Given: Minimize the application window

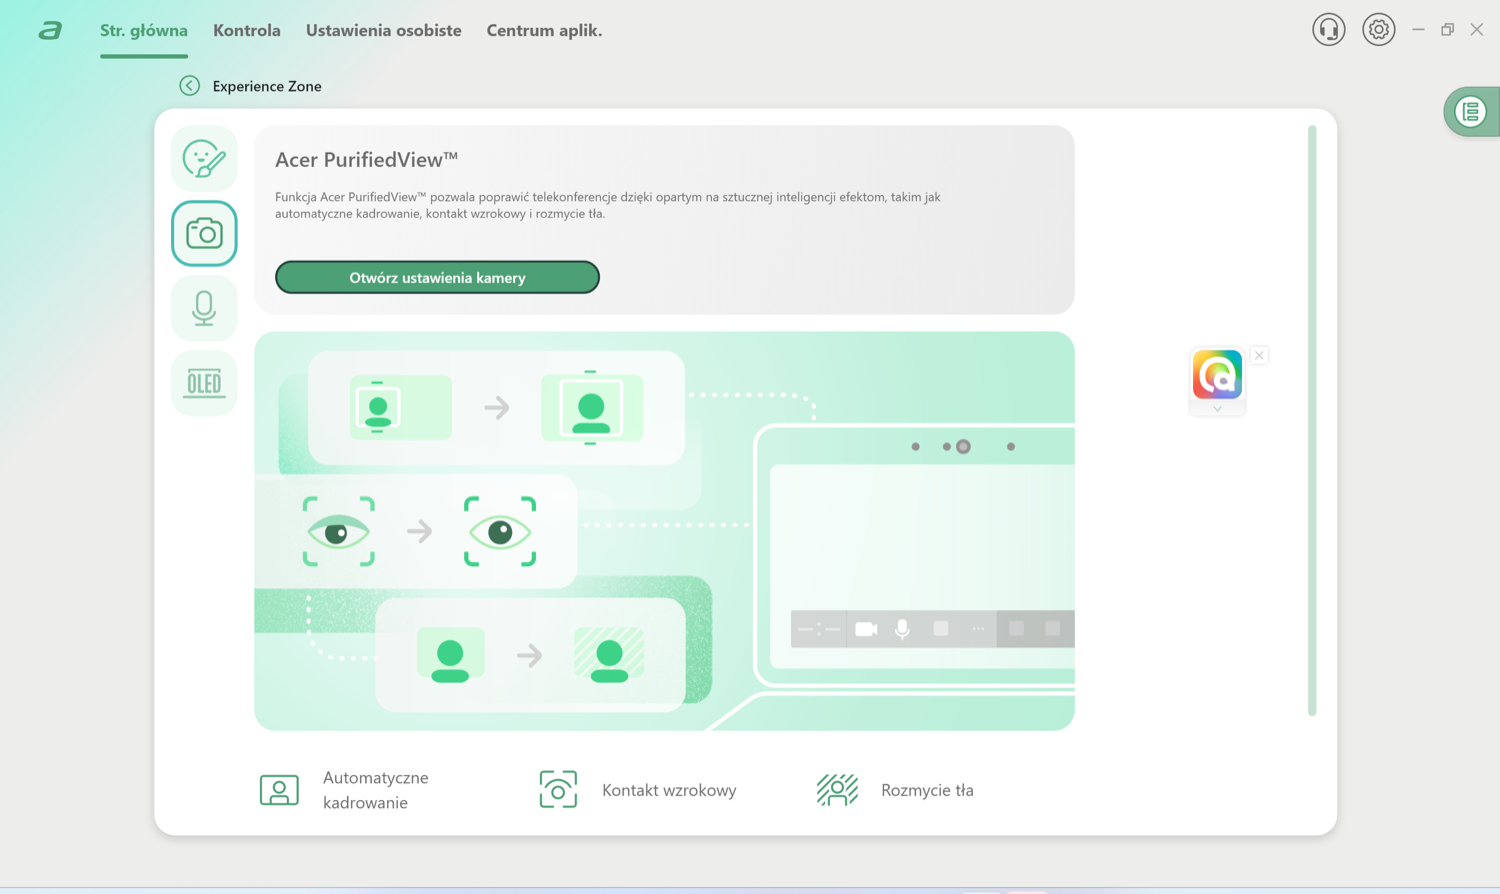Looking at the screenshot, I should click(x=1418, y=30).
